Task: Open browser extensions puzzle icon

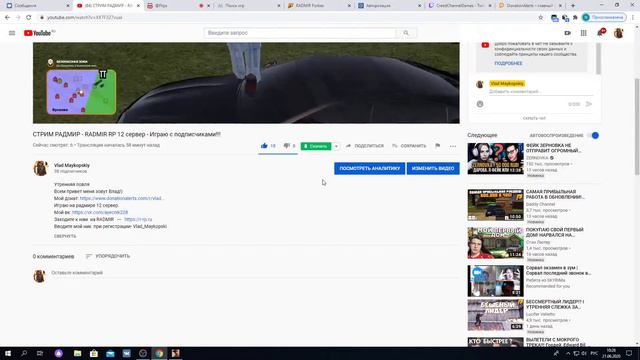Action: [x=575, y=18]
